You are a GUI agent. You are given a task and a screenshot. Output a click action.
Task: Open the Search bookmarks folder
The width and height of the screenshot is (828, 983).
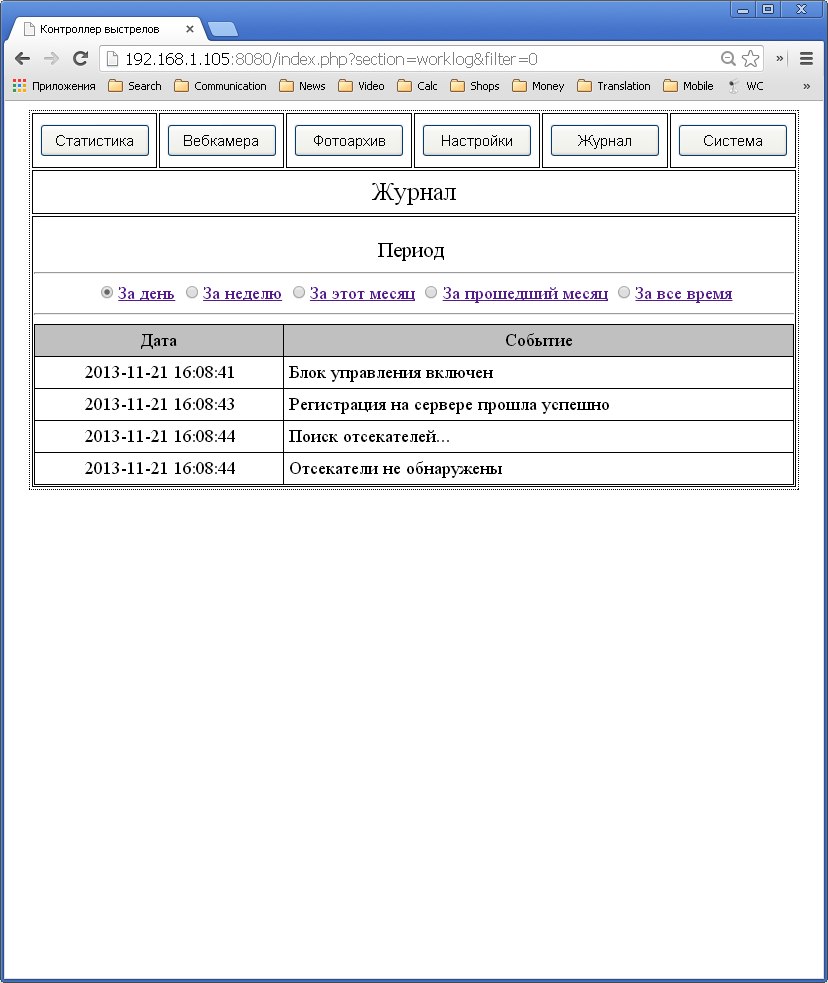(x=135, y=86)
